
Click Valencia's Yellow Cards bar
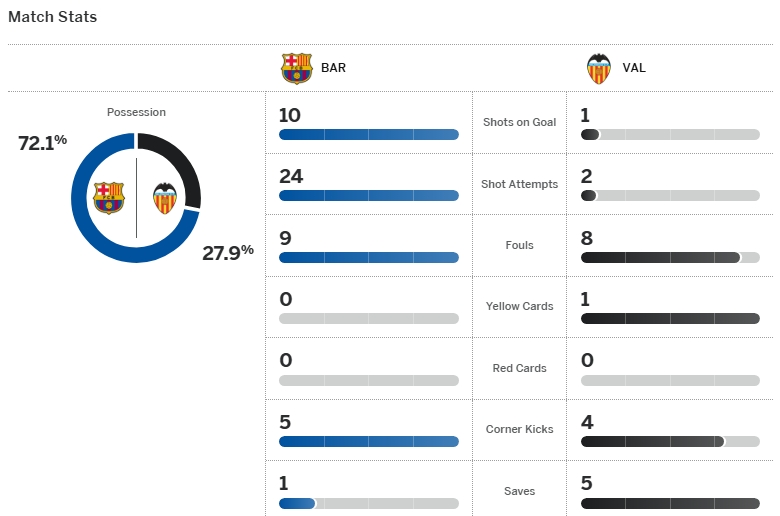tap(670, 318)
